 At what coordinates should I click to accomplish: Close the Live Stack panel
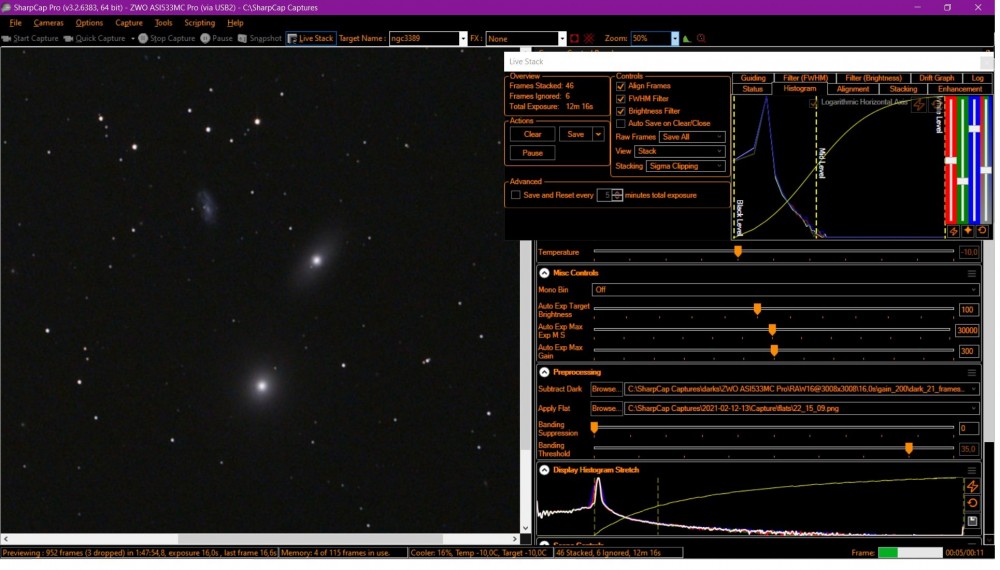987,62
